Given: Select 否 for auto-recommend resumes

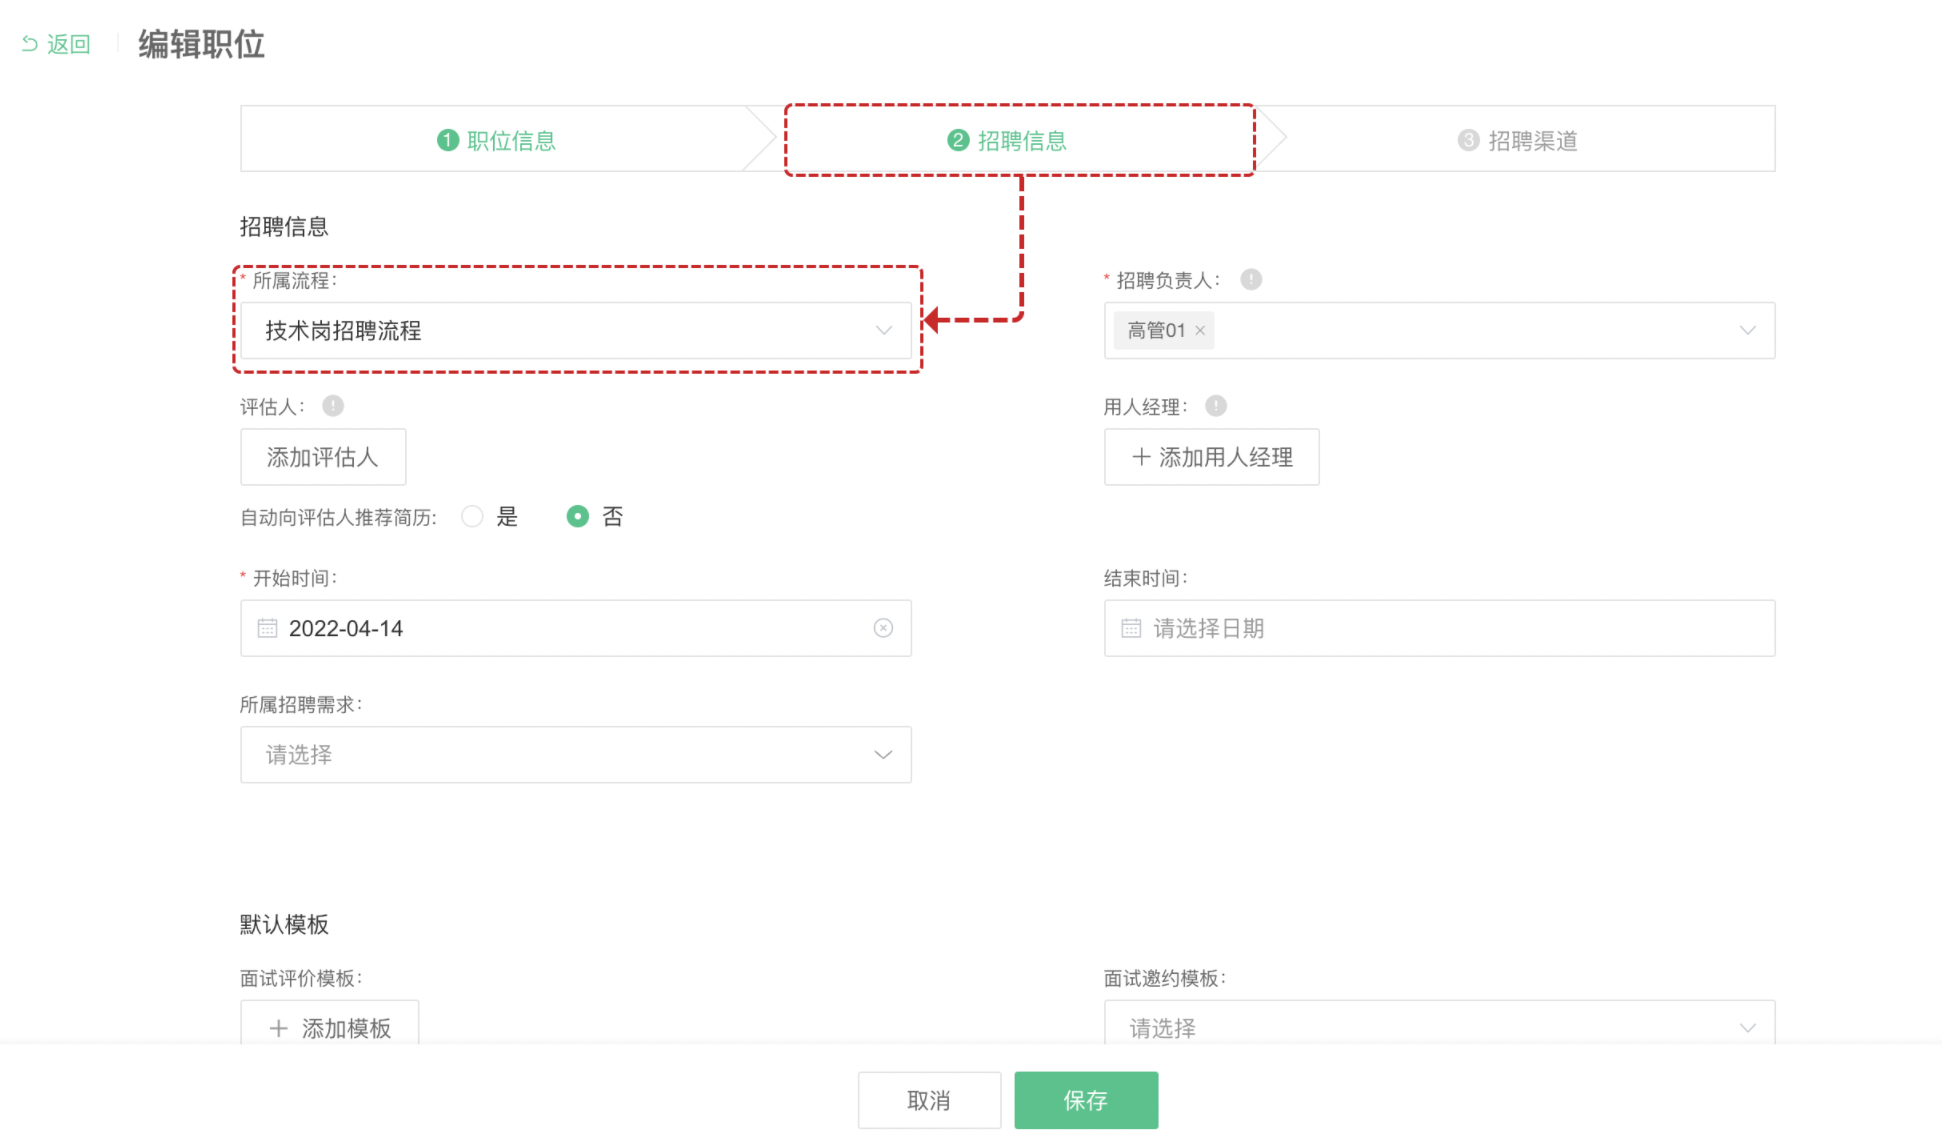Looking at the screenshot, I should [578, 516].
